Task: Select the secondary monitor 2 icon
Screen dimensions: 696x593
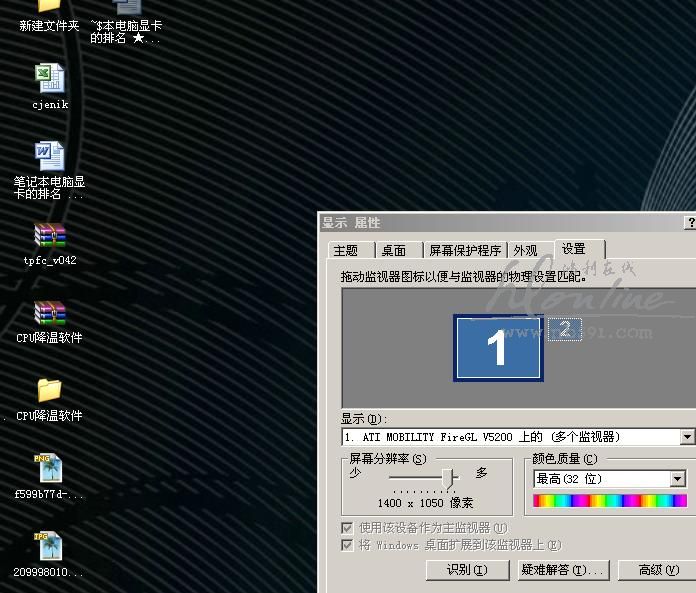Action: pyautogui.click(x=565, y=329)
